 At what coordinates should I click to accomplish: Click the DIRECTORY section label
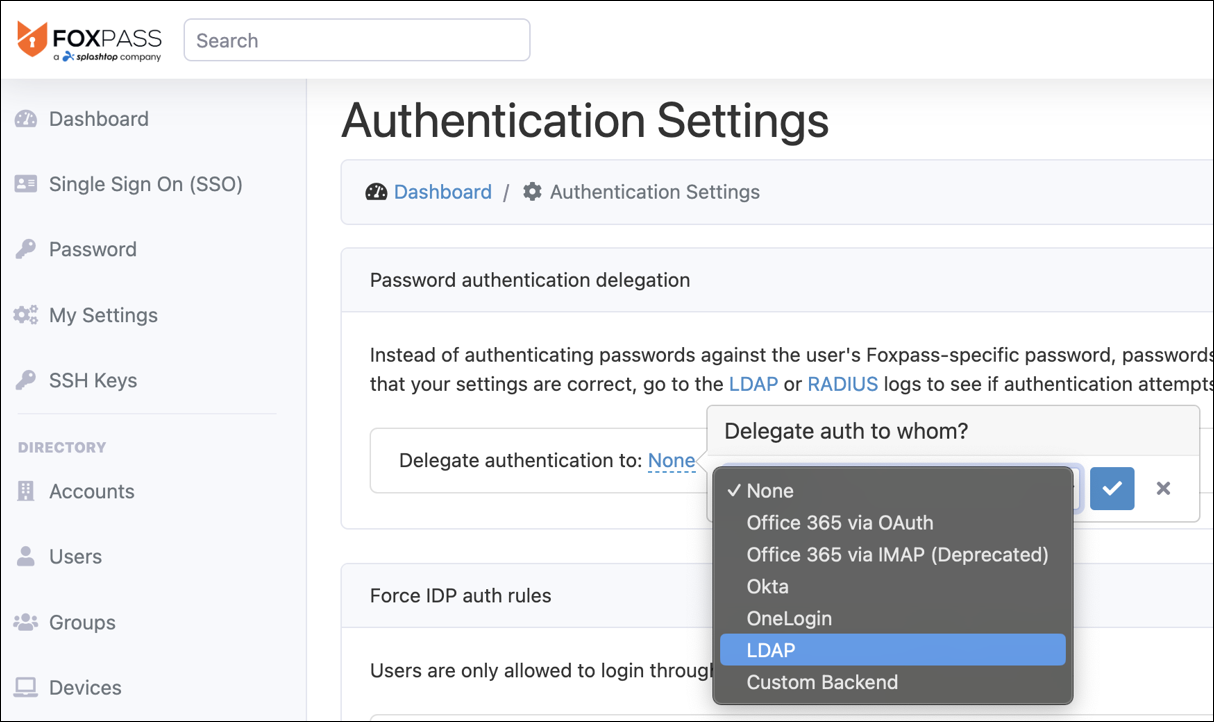(62, 448)
